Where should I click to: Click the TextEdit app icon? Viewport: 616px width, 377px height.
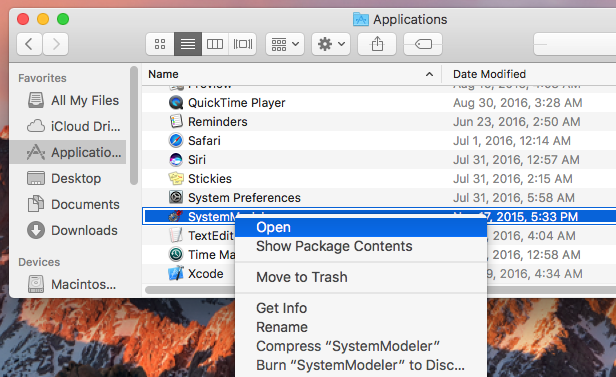[x=176, y=235]
